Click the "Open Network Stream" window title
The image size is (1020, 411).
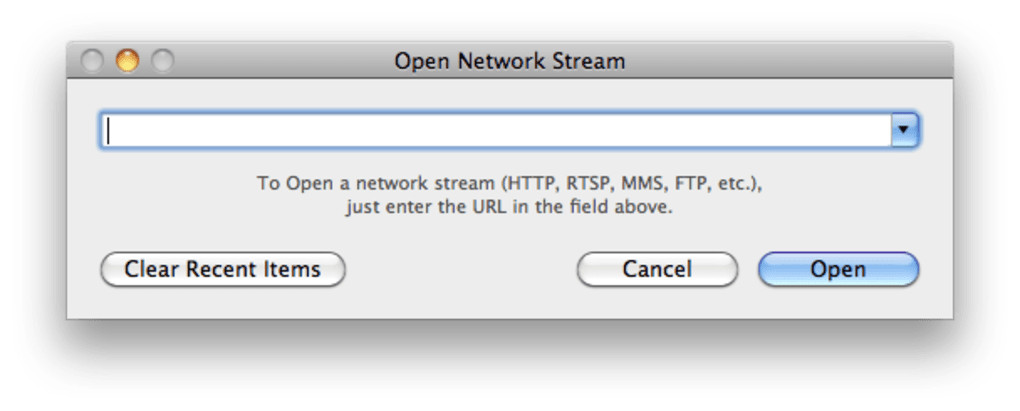point(509,61)
